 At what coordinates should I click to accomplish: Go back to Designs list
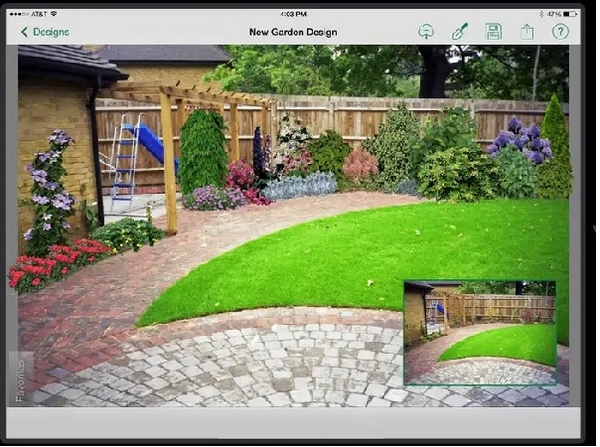pos(45,32)
